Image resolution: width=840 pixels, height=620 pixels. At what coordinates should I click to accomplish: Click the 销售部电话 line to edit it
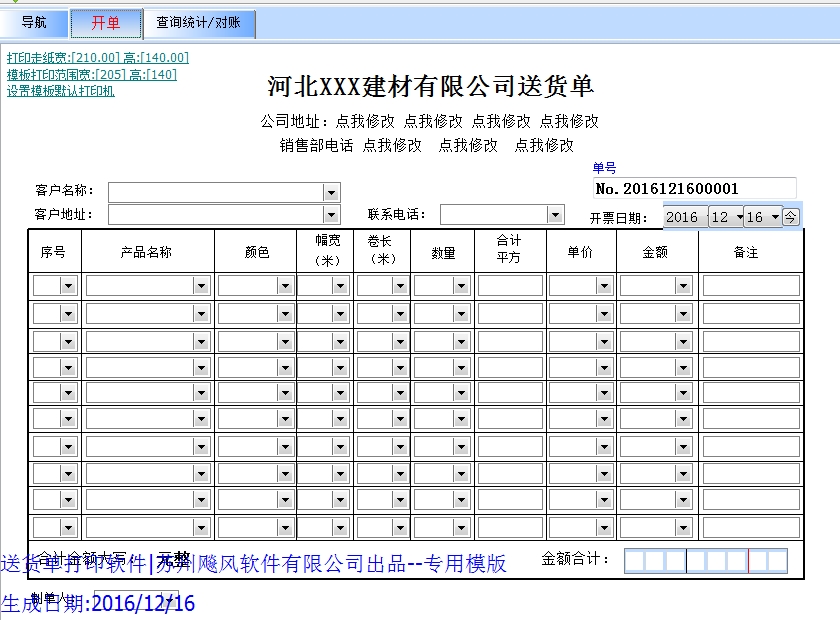426,145
